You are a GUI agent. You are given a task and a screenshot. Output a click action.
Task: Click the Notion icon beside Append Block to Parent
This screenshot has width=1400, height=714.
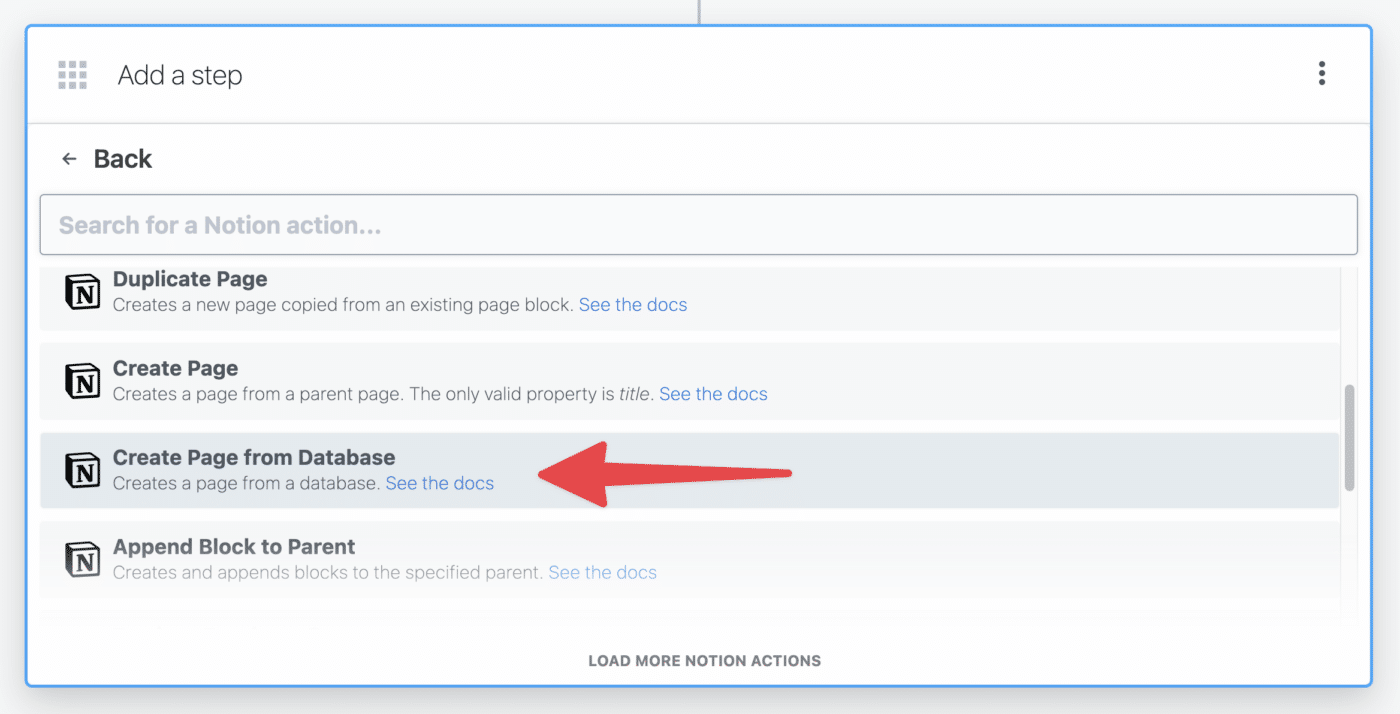point(83,559)
